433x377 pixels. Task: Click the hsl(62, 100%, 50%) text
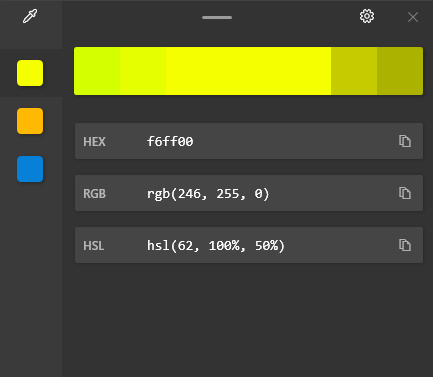tap(216, 246)
